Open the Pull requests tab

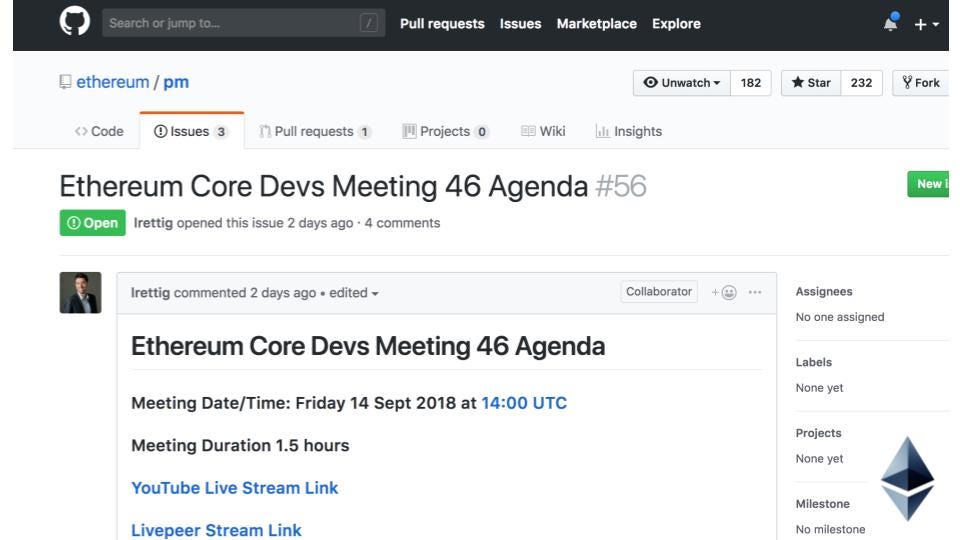click(x=315, y=131)
